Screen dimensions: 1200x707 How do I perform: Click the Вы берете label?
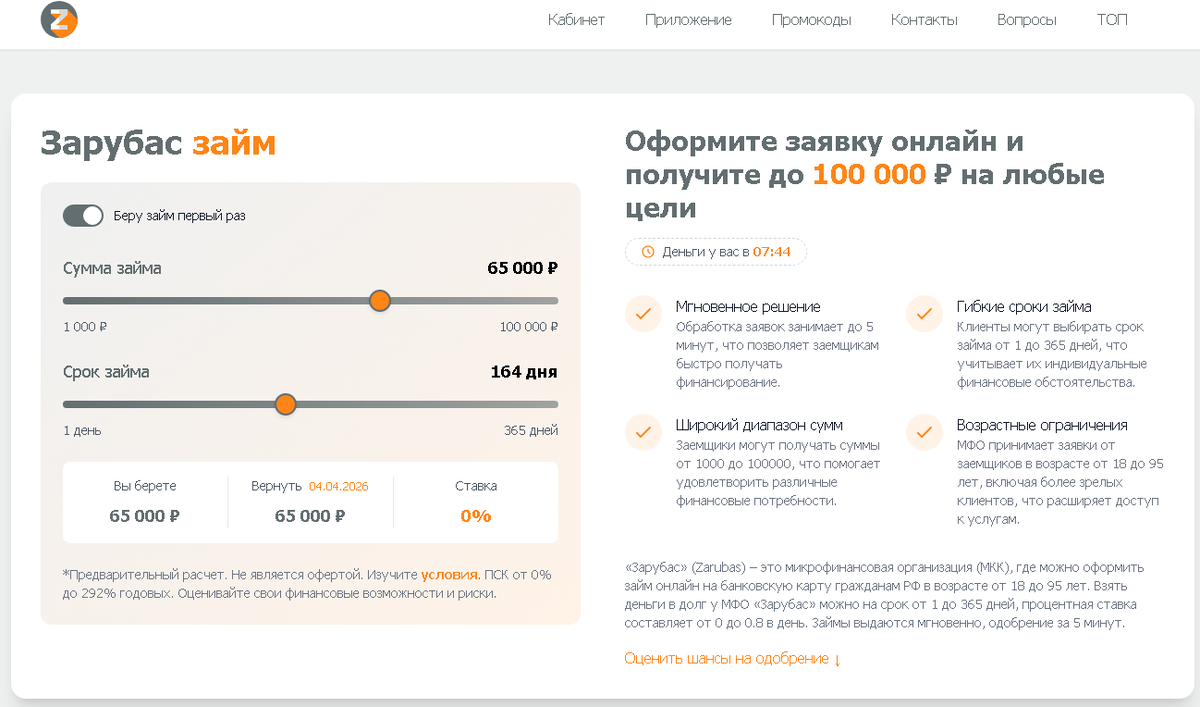coord(145,486)
